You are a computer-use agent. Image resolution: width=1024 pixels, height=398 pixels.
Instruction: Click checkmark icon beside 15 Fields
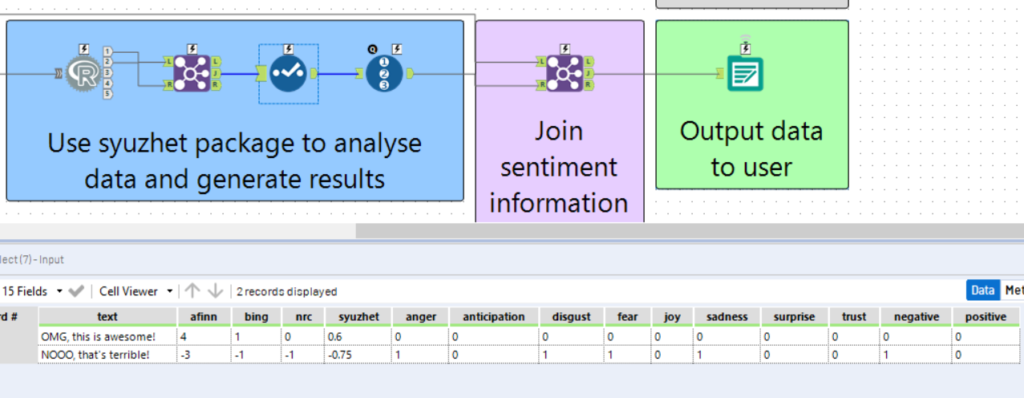click(76, 291)
